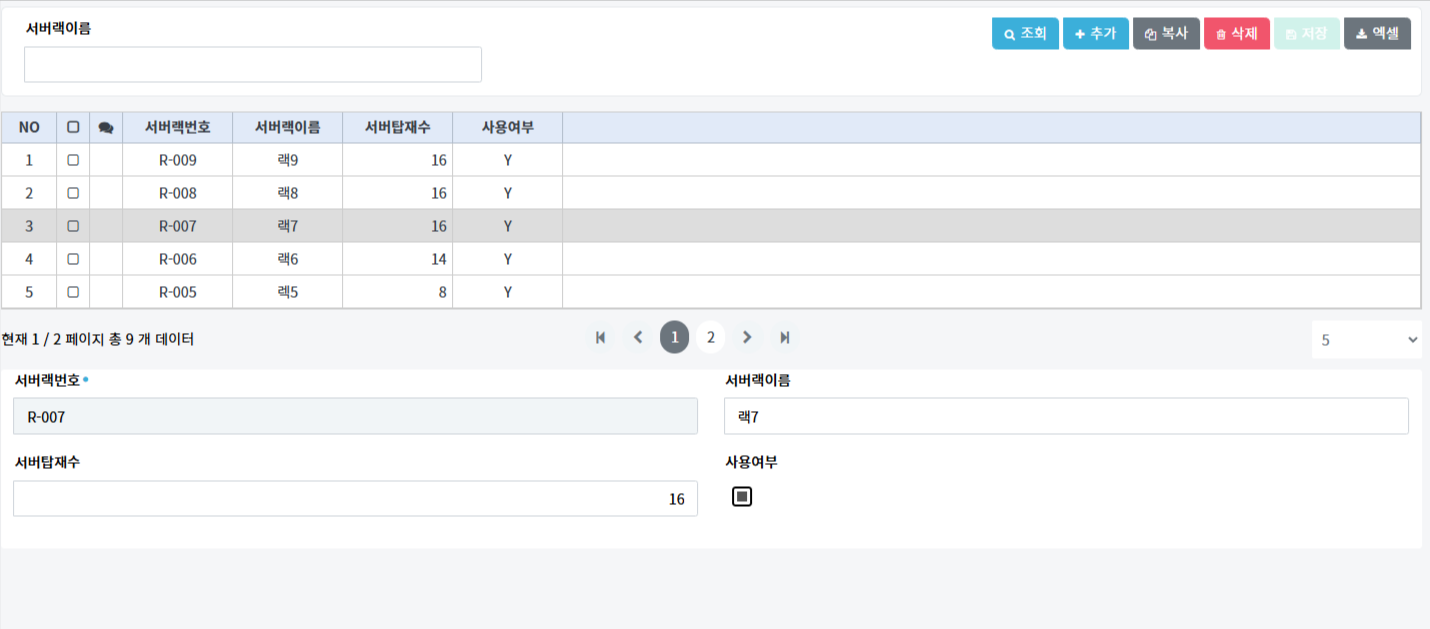Select the R-007 cell in table
The image size is (1430, 629).
point(178,226)
